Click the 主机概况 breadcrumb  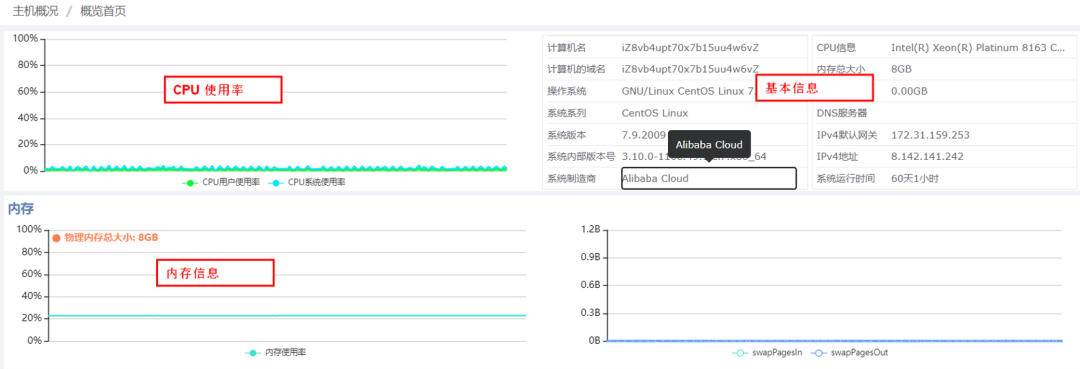[x=35, y=11]
